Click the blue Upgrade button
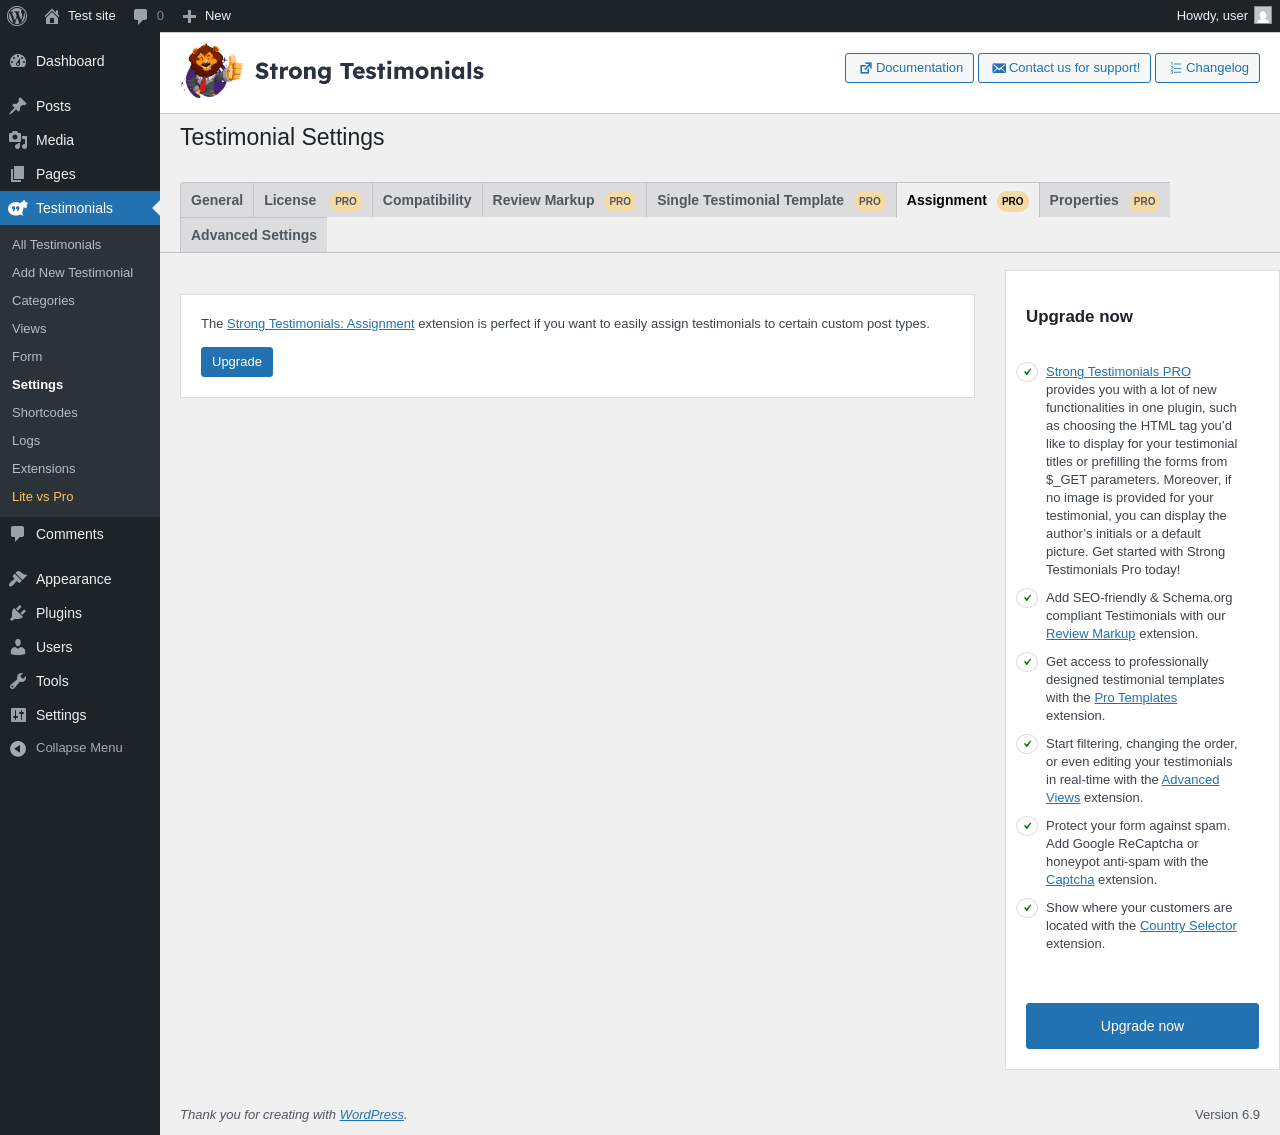The image size is (1280, 1135). tap(237, 362)
